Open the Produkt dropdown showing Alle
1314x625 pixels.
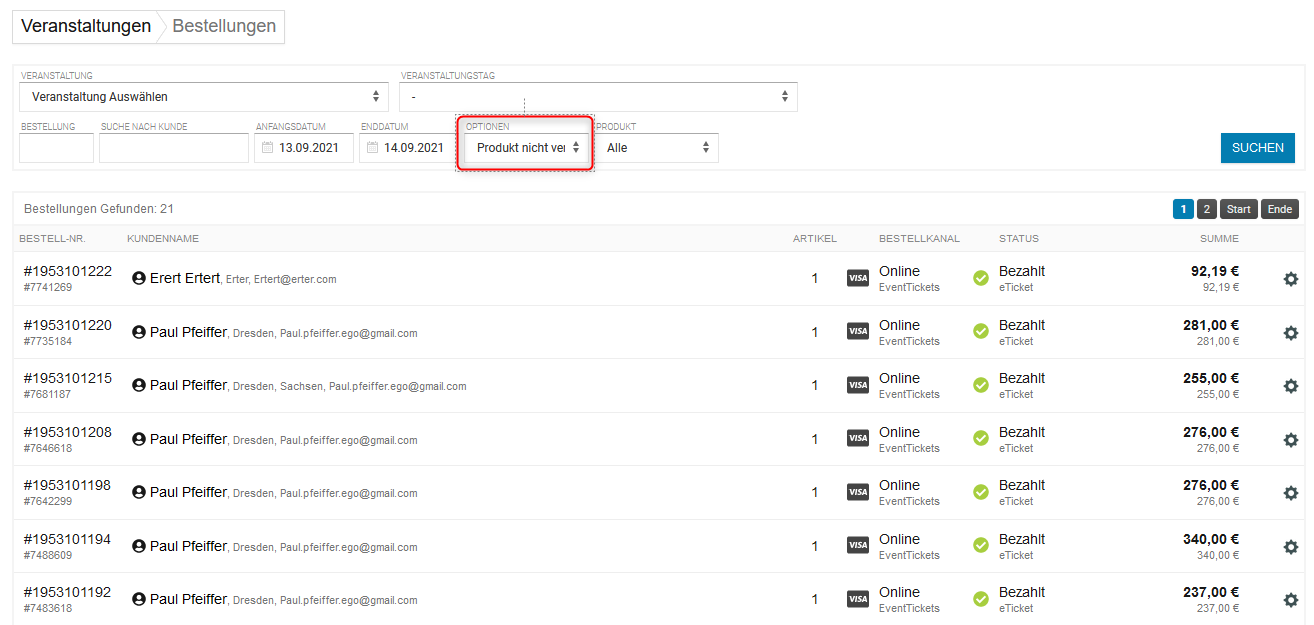click(x=657, y=148)
